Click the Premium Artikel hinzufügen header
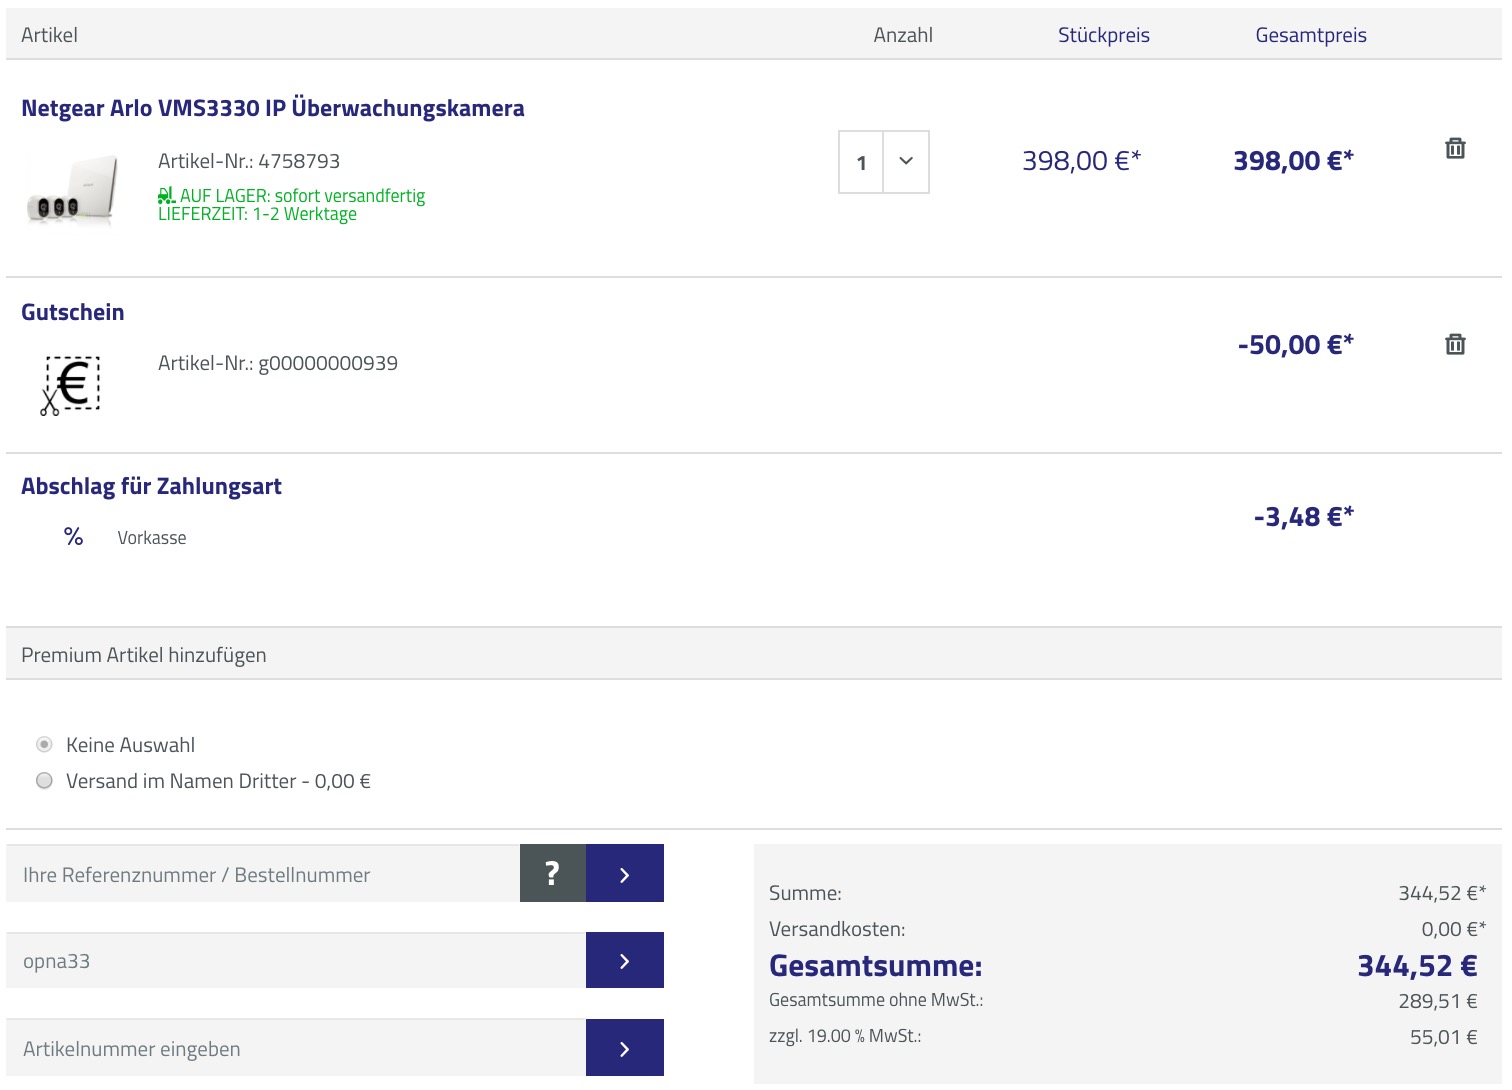1512x1090 pixels. (x=144, y=655)
